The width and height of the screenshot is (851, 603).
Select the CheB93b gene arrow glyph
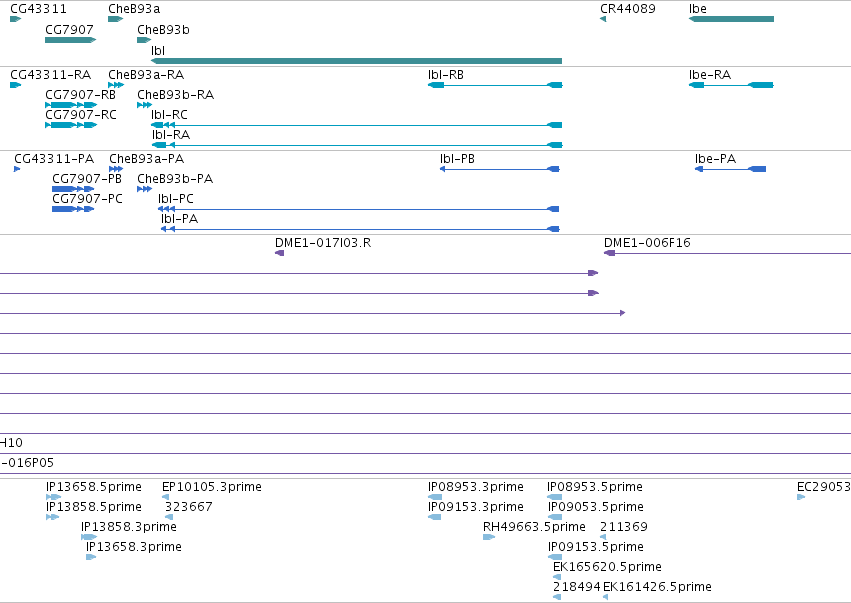pyautogui.click(x=144, y=40)
